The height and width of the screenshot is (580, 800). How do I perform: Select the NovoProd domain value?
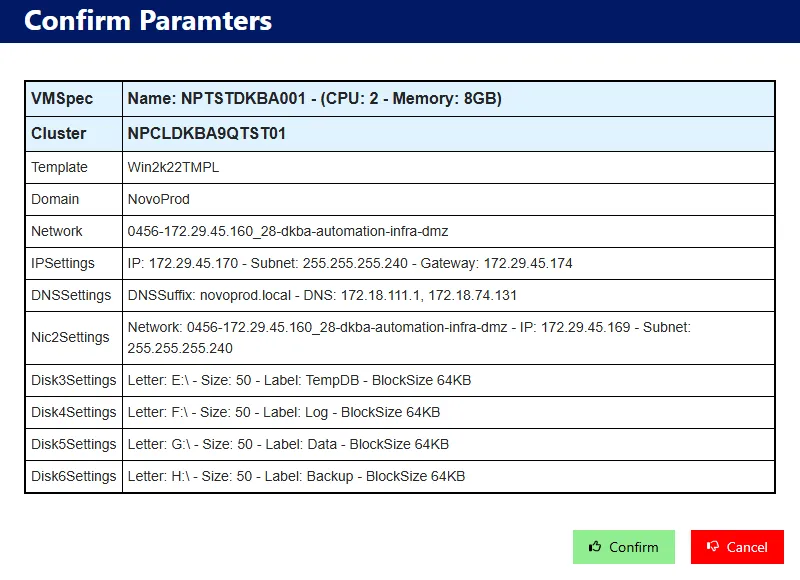[x=158, y=199]
